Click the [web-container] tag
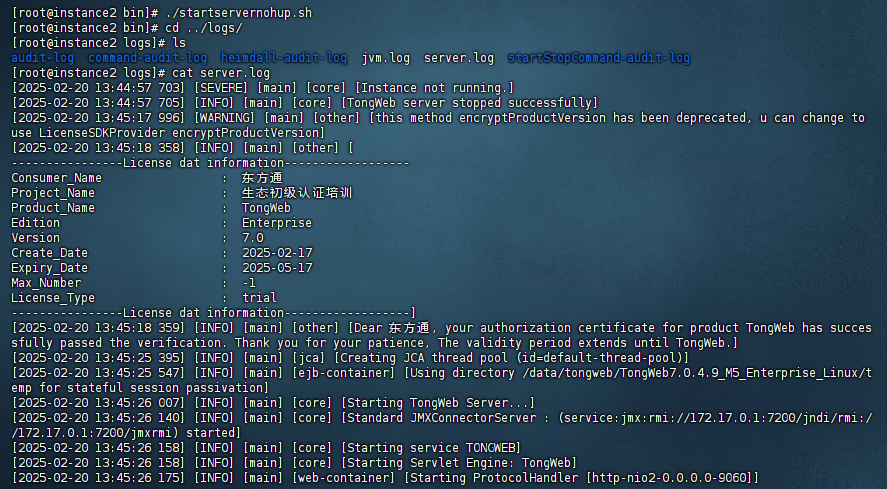This screenshot has height=489, width=887. [343, 478]
